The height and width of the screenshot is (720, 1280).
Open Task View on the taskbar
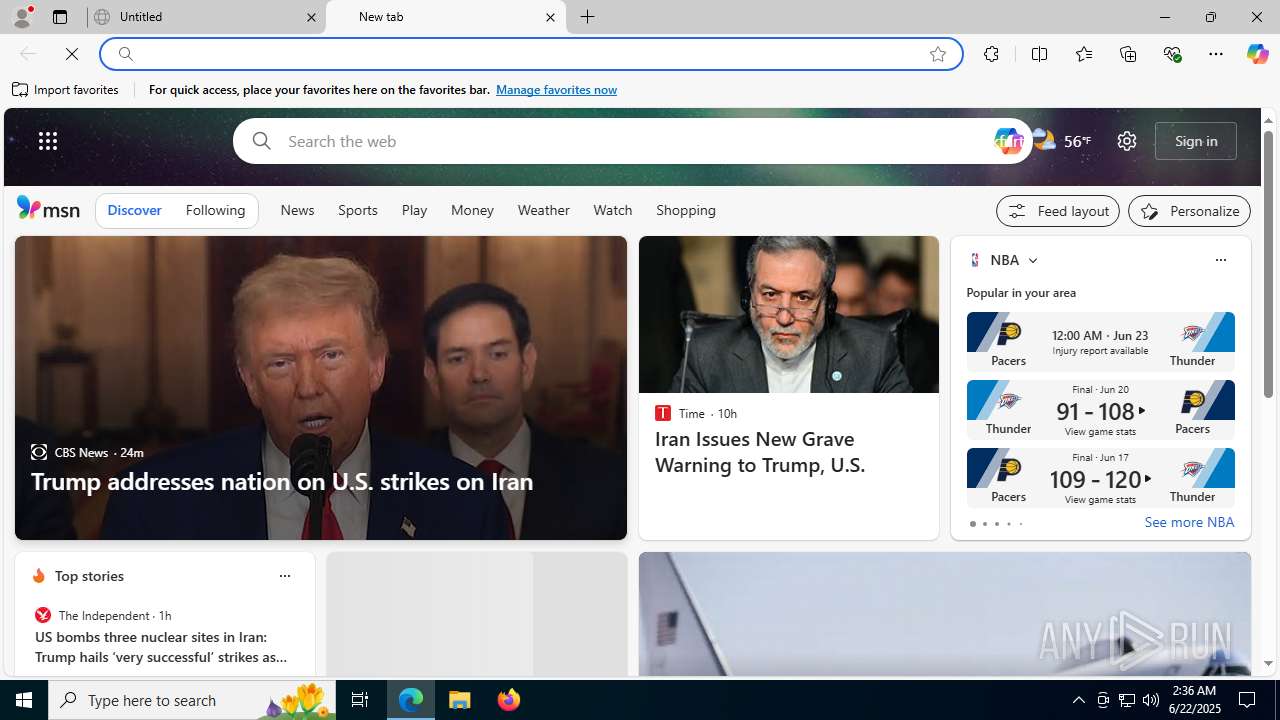pos(360,700)
